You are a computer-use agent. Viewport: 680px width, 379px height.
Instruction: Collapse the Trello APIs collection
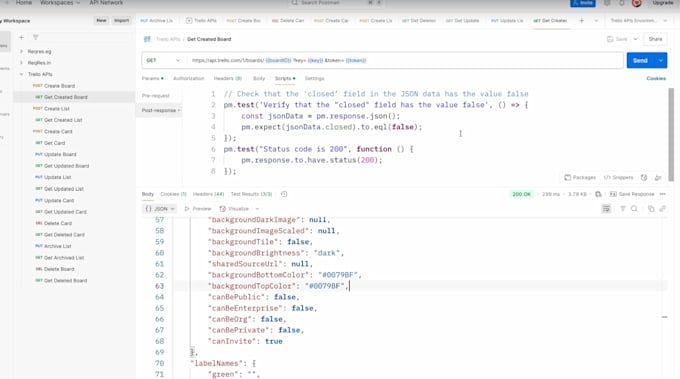point(21,74)
